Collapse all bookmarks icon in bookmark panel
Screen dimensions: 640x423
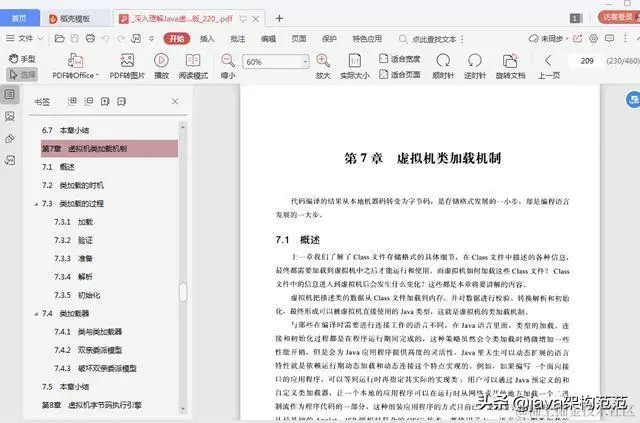pyautogui.click(x=89, y=101)
